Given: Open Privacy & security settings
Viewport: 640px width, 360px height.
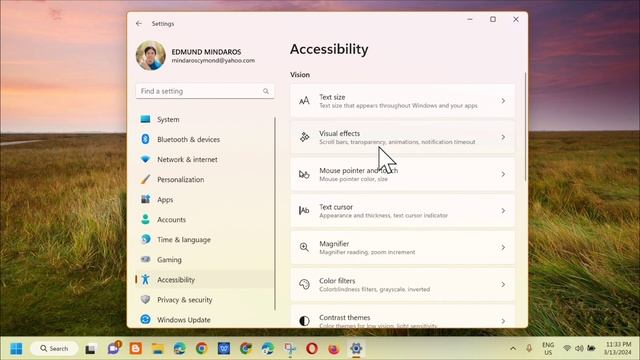Looking at the screenshot, I should point(205,299).
